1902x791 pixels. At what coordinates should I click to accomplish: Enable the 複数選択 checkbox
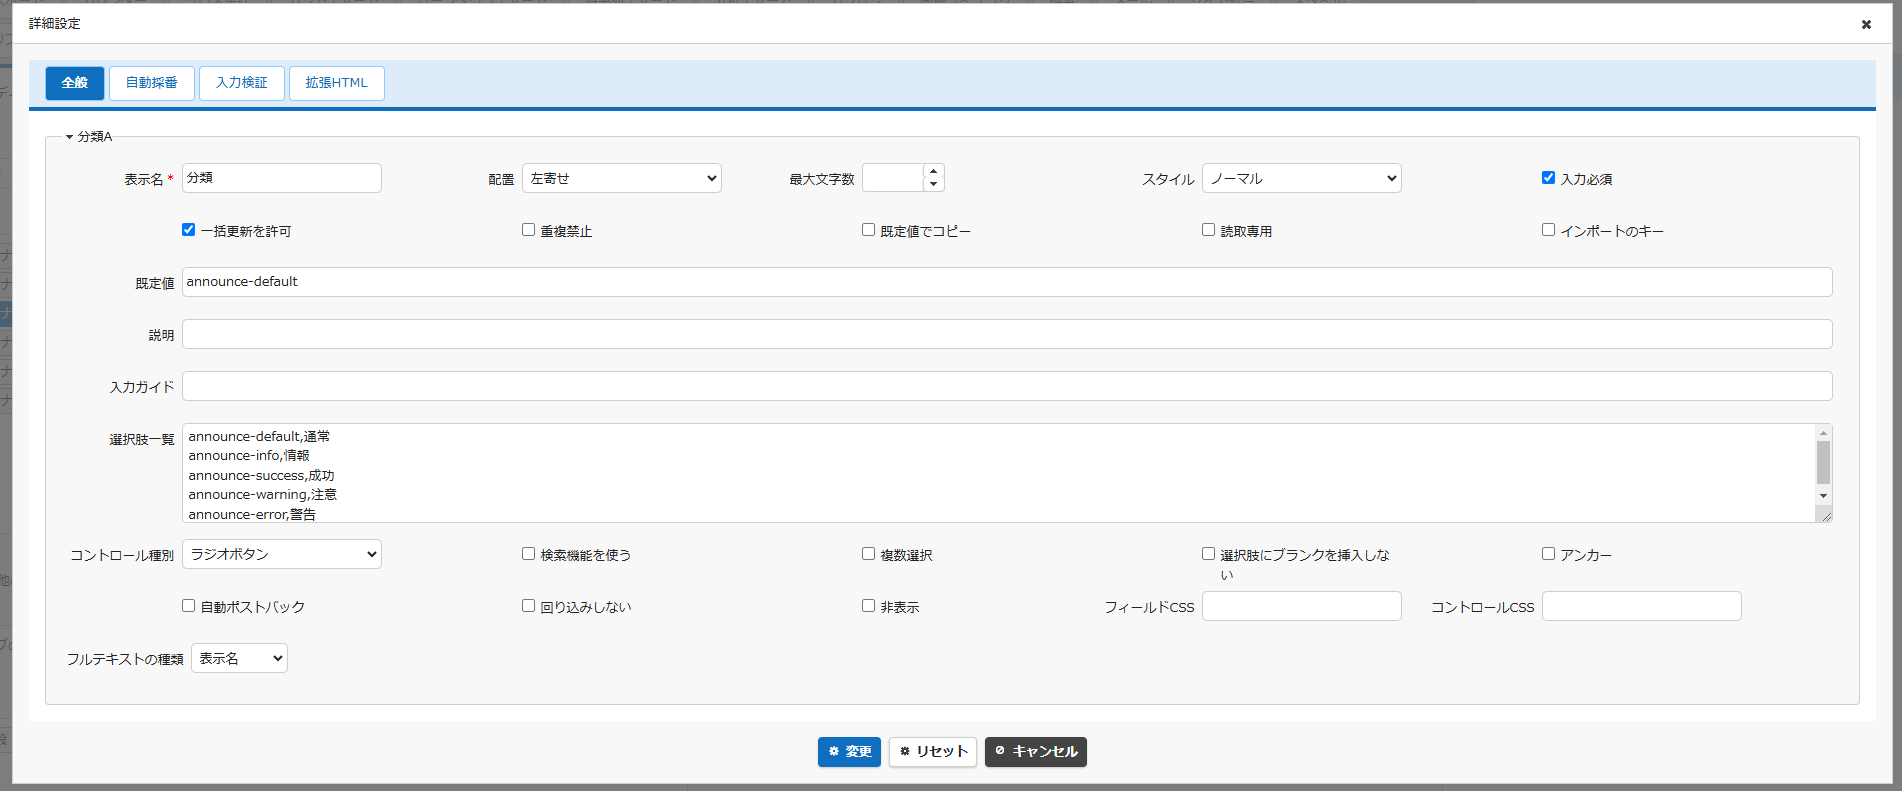tap(868, 554)
